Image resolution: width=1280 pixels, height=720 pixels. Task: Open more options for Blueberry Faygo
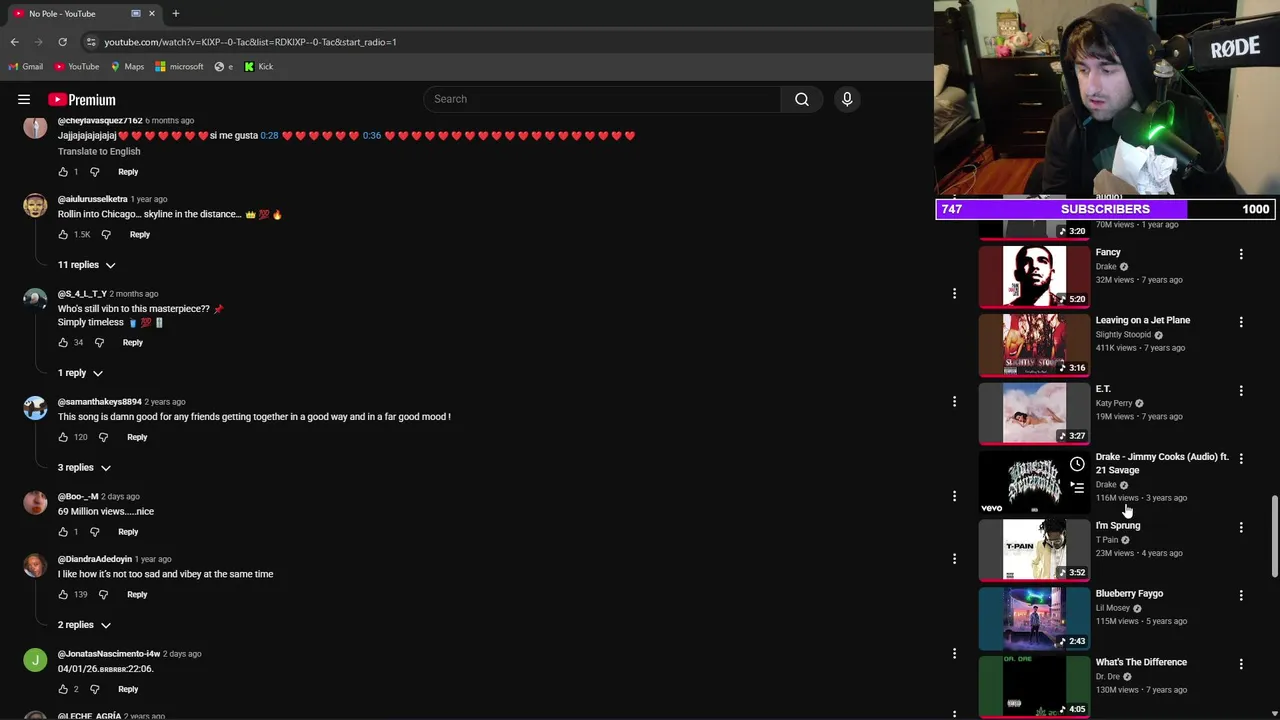(x=1241, y=595)
